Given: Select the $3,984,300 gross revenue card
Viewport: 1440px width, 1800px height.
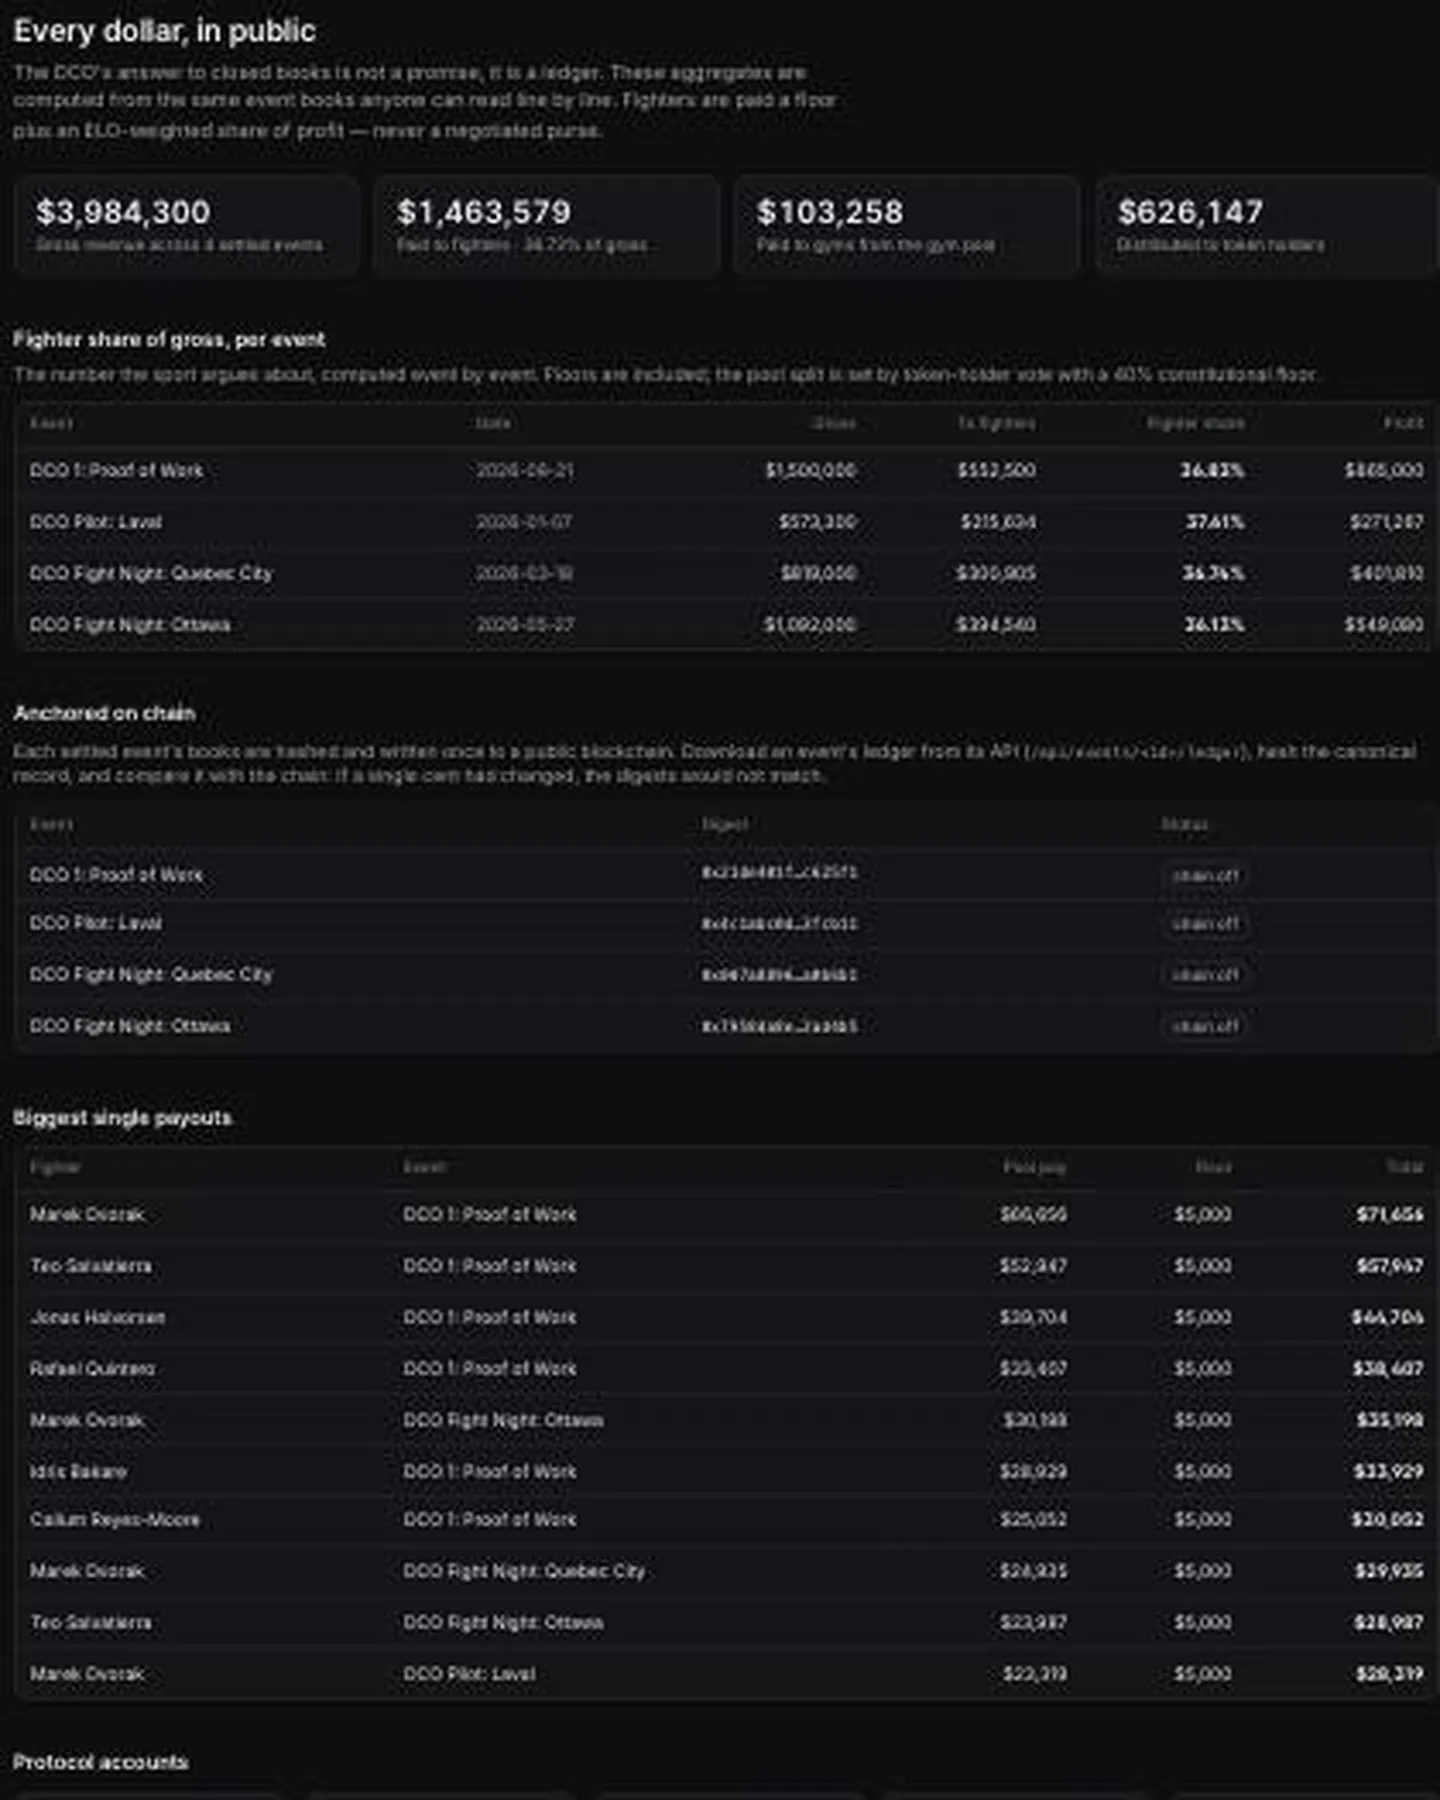Looking at the screenshot, I should click(186, 225).
